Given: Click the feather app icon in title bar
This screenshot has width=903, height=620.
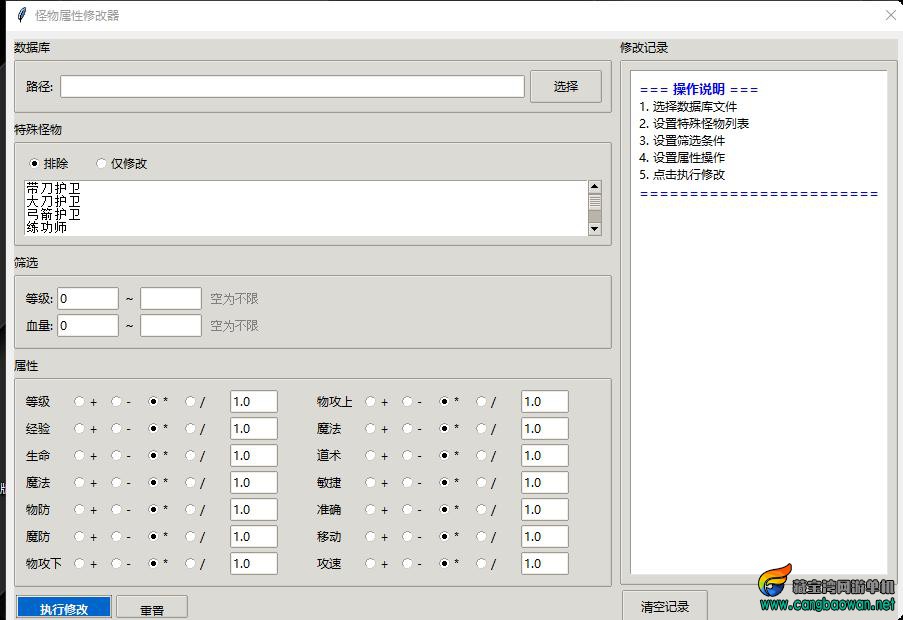Looking at the screenshot, I should coord(22,15).
